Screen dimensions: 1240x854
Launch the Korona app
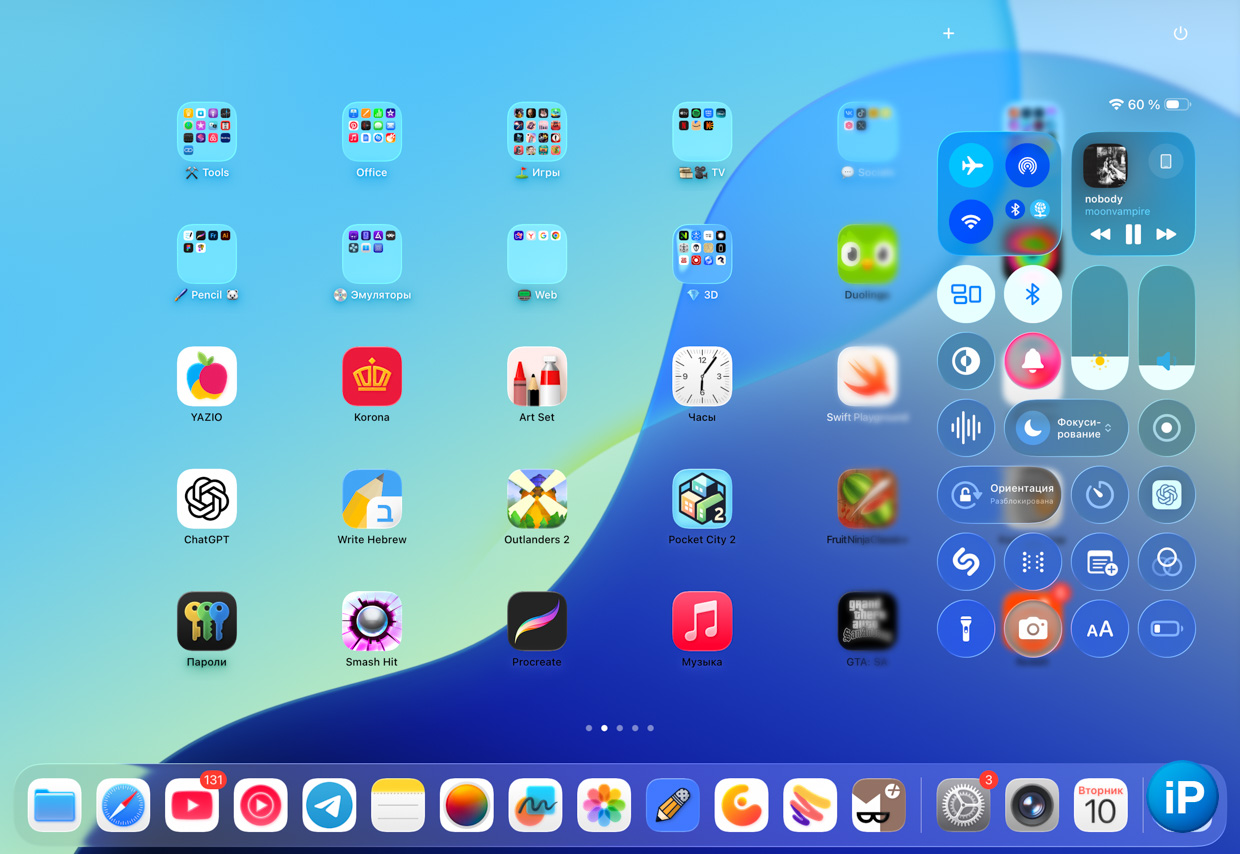pyautogui.click(x=372, y=376)
